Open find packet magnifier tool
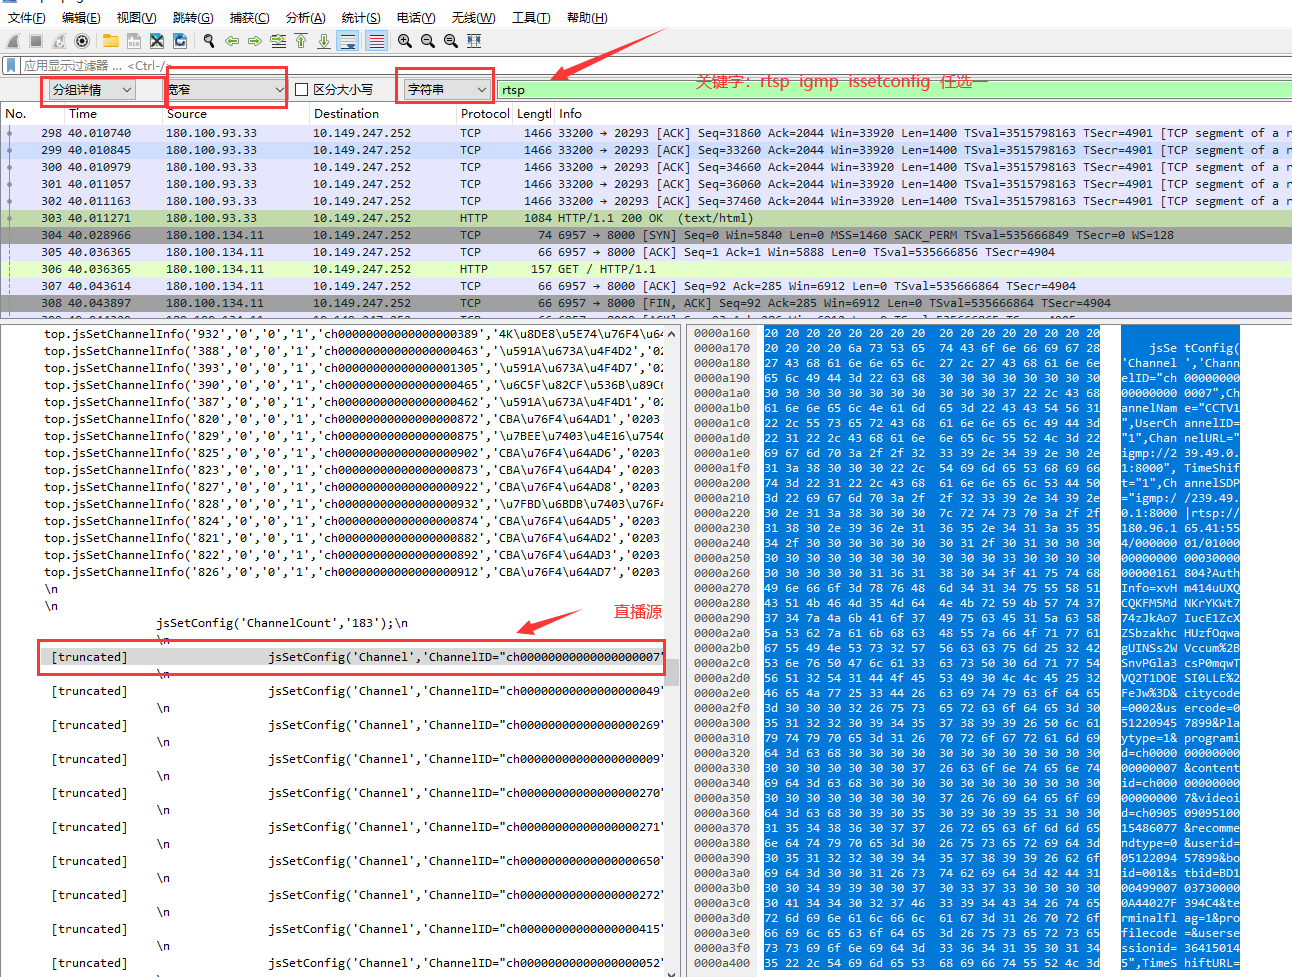Screen dimensions: 1292x977 point(208,41)
